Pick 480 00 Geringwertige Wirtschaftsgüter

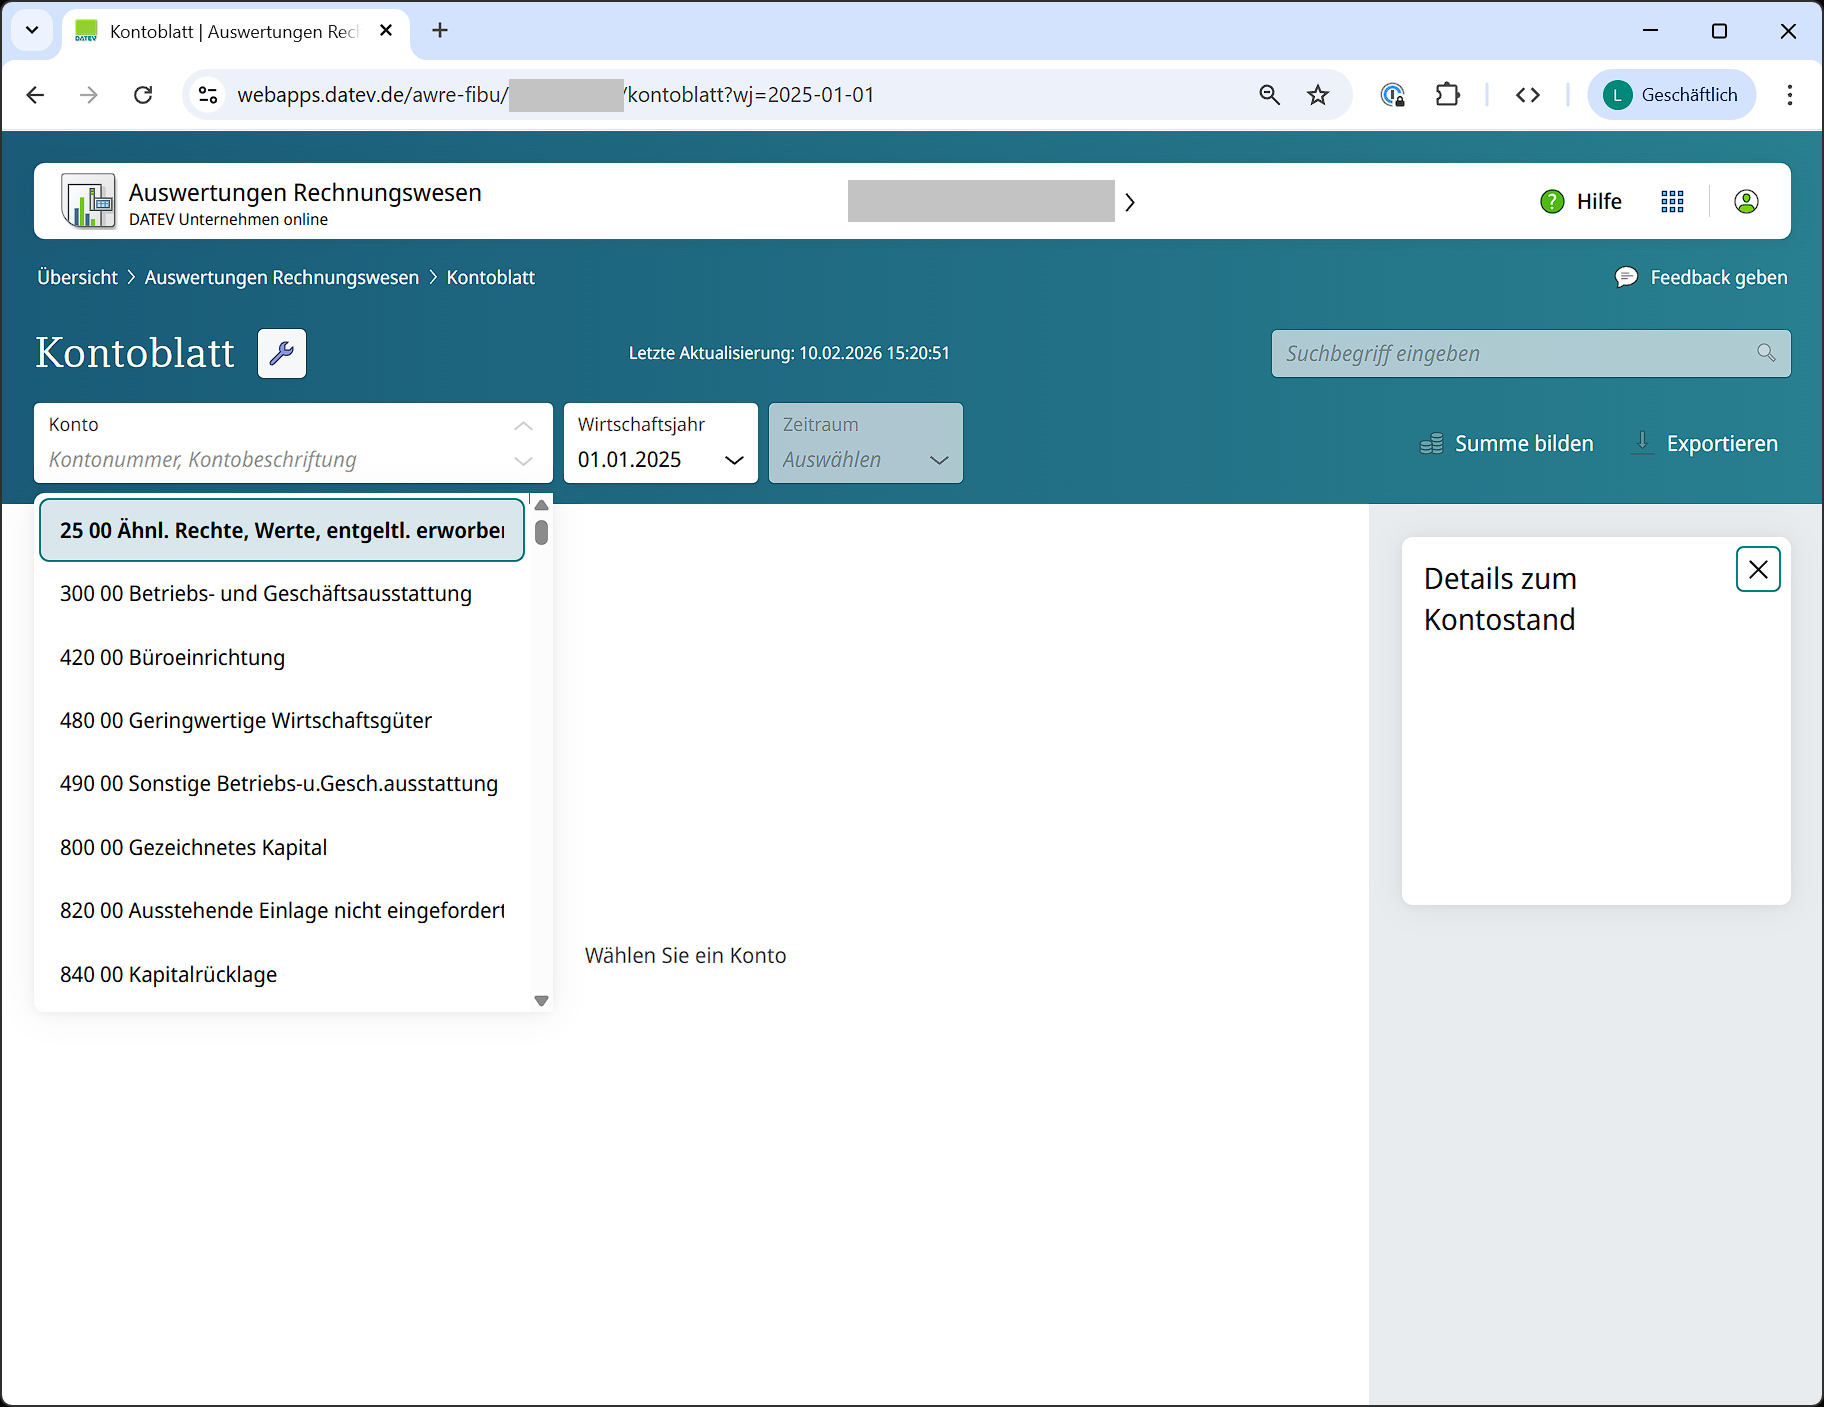point(282,721)
